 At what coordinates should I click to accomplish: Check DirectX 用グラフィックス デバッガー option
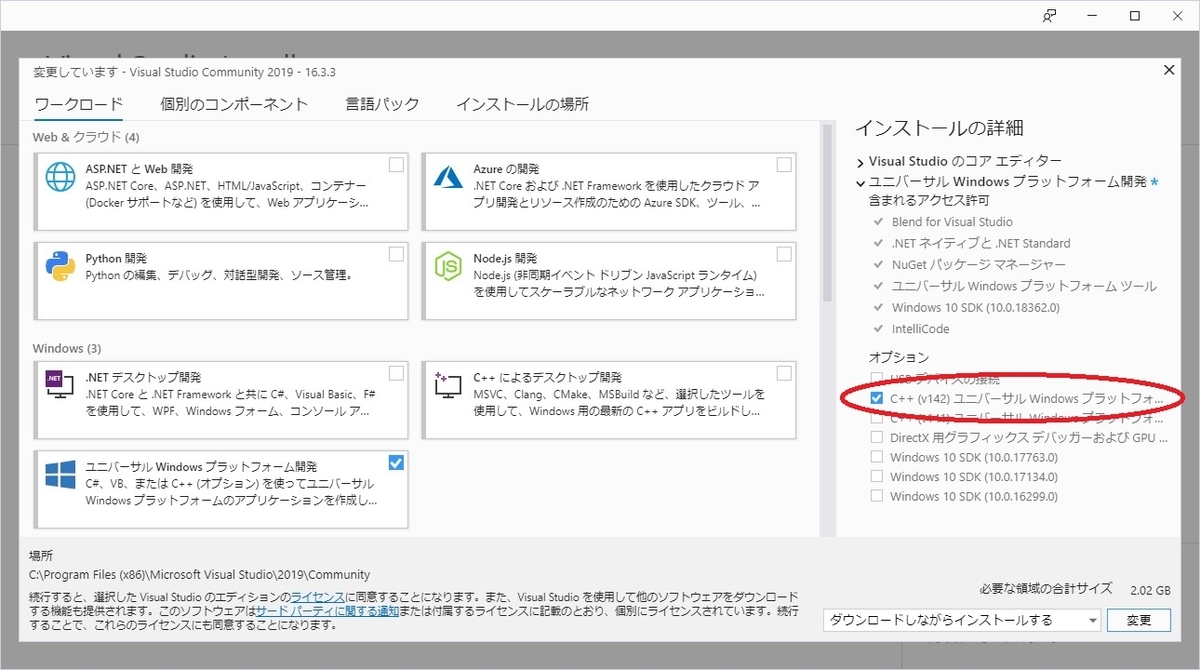click(x=877, y=438)
